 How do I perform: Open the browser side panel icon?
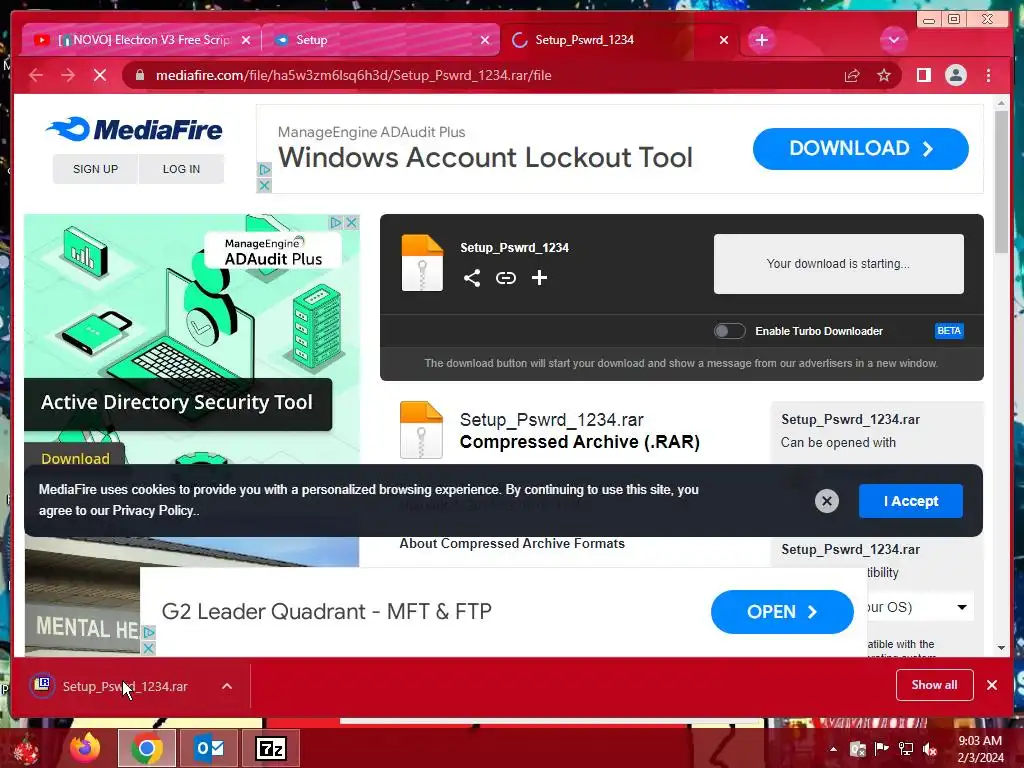click(923, 76)
